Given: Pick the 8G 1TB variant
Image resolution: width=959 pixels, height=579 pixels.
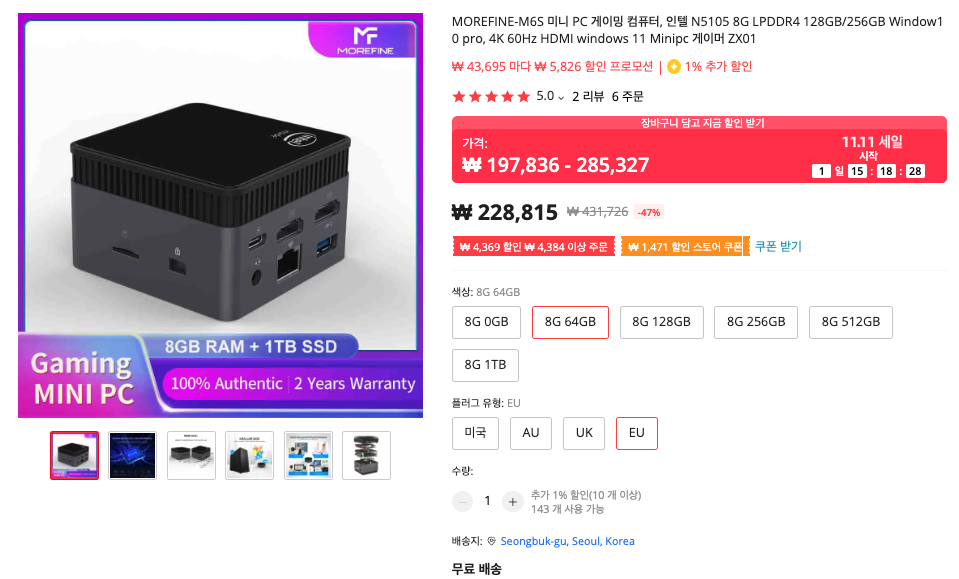Looking at the screenshot, I should 485,365.
